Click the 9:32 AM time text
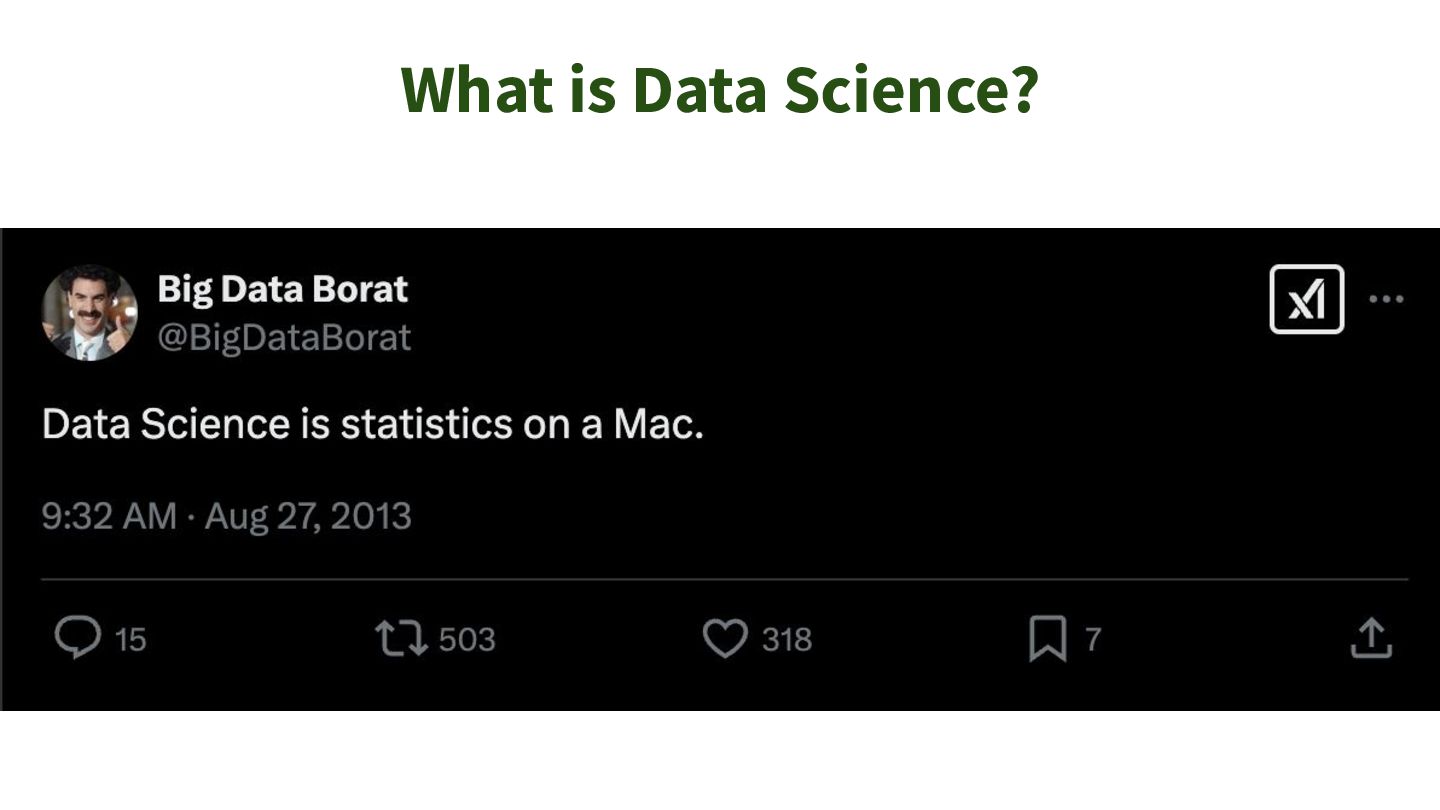 (x=109, y=517)
